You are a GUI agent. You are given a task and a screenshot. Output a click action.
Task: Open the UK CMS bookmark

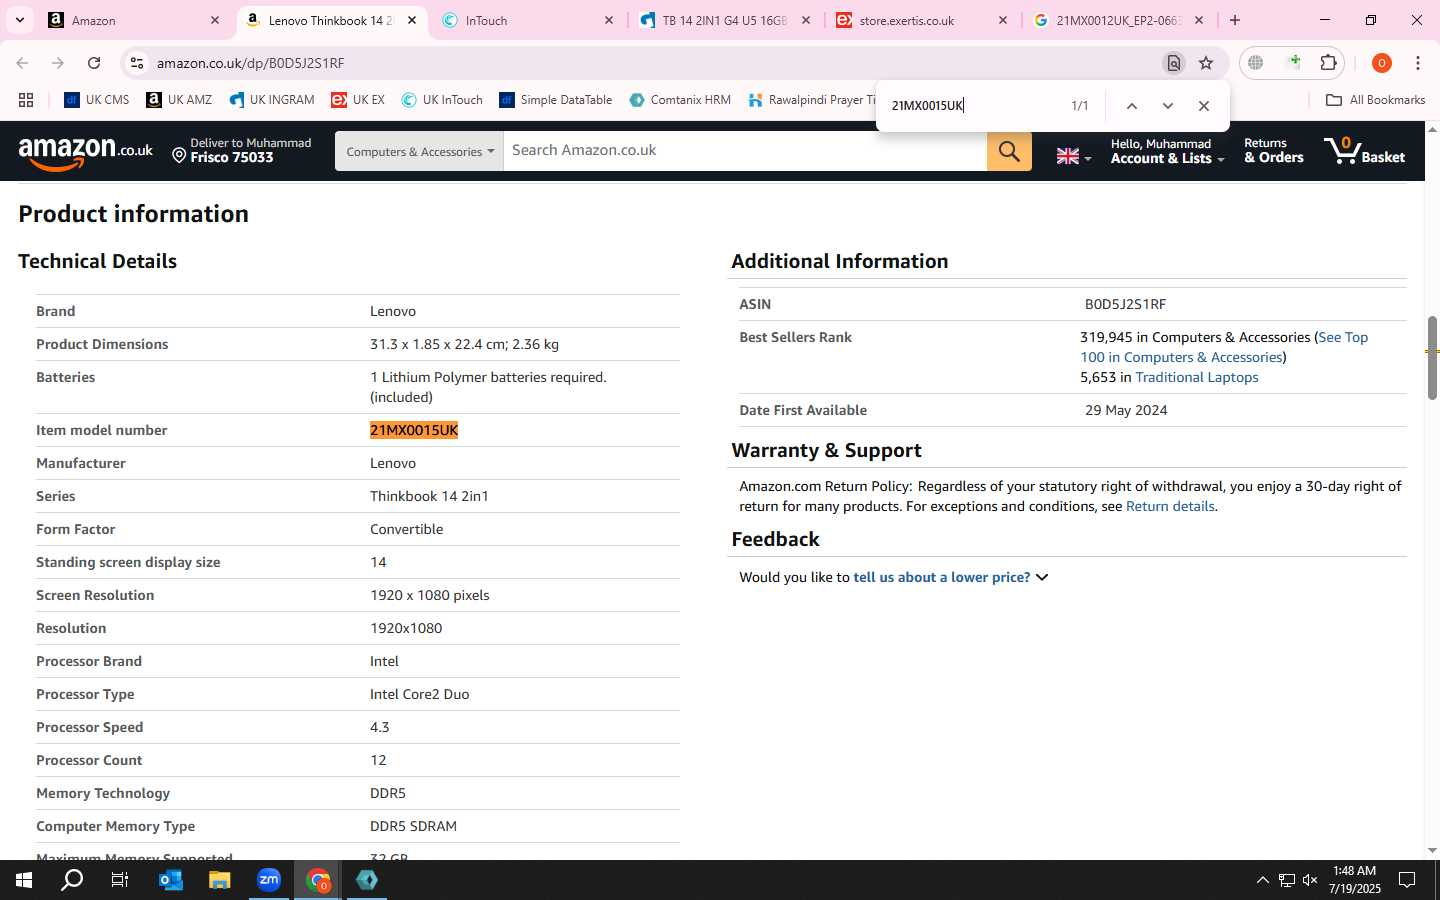tap(97, 100)
